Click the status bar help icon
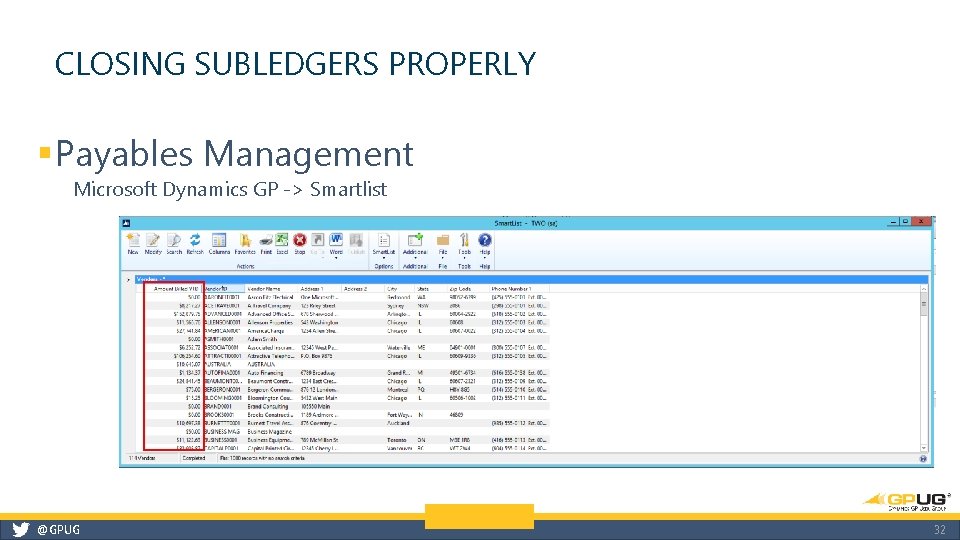Screen dimensions: 960x540 click(923, 459)
